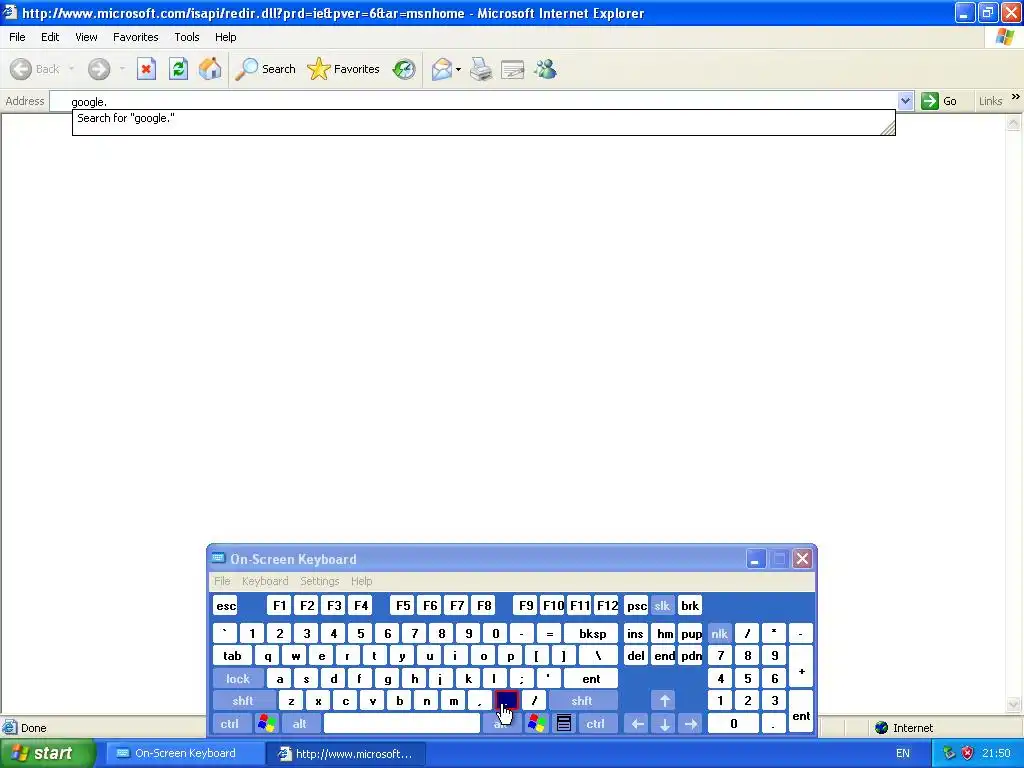This screenshot has height=768, width=1024.
Task: Click the del key on the keyboard
Action: (636, 656)
